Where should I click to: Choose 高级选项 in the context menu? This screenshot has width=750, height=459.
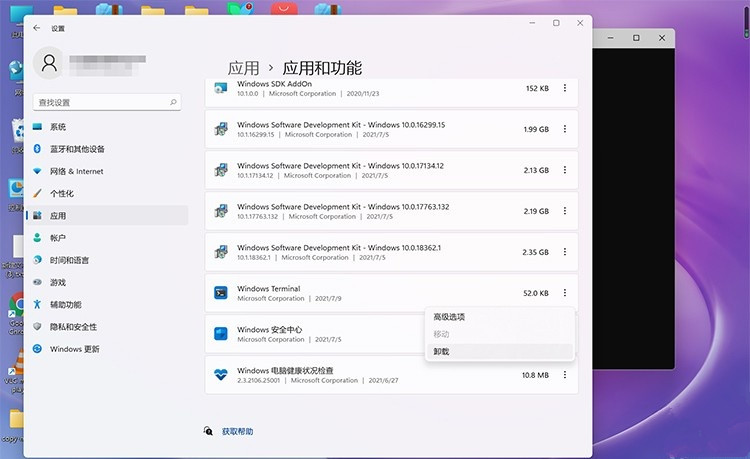click(x=499, y=317)
